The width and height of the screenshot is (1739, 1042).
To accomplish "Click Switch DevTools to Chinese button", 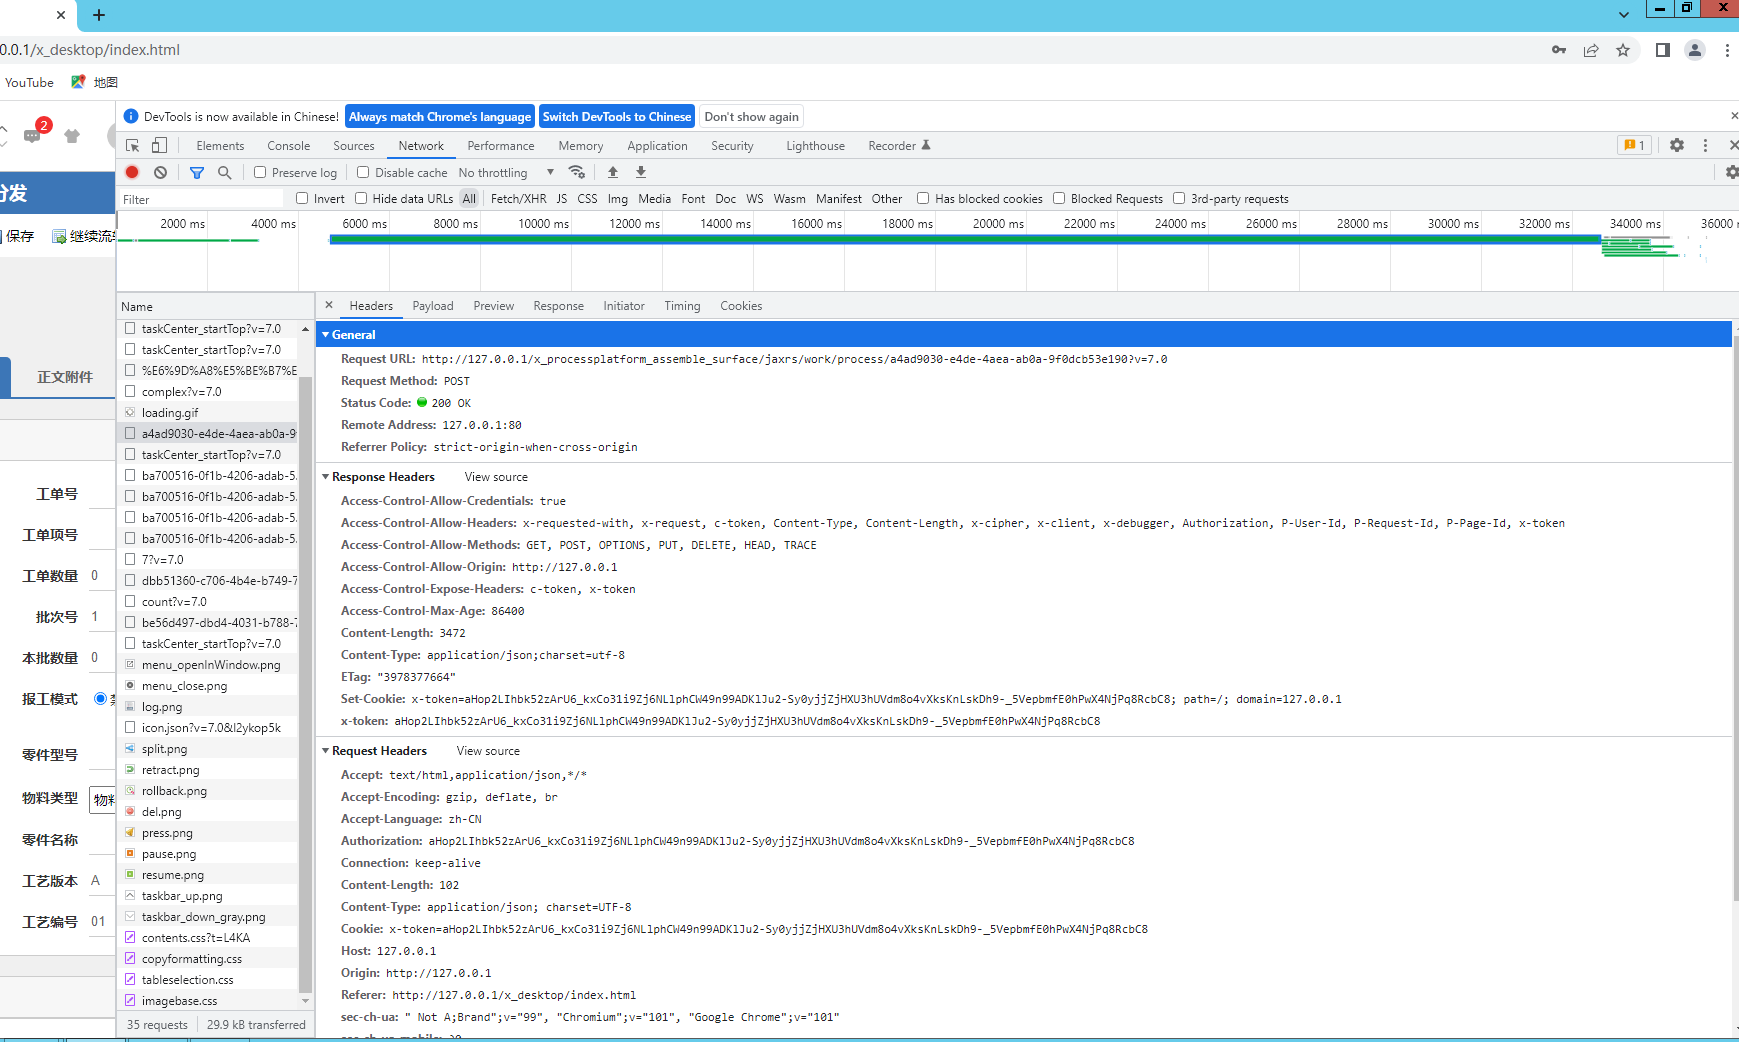I will pos(617,117).
